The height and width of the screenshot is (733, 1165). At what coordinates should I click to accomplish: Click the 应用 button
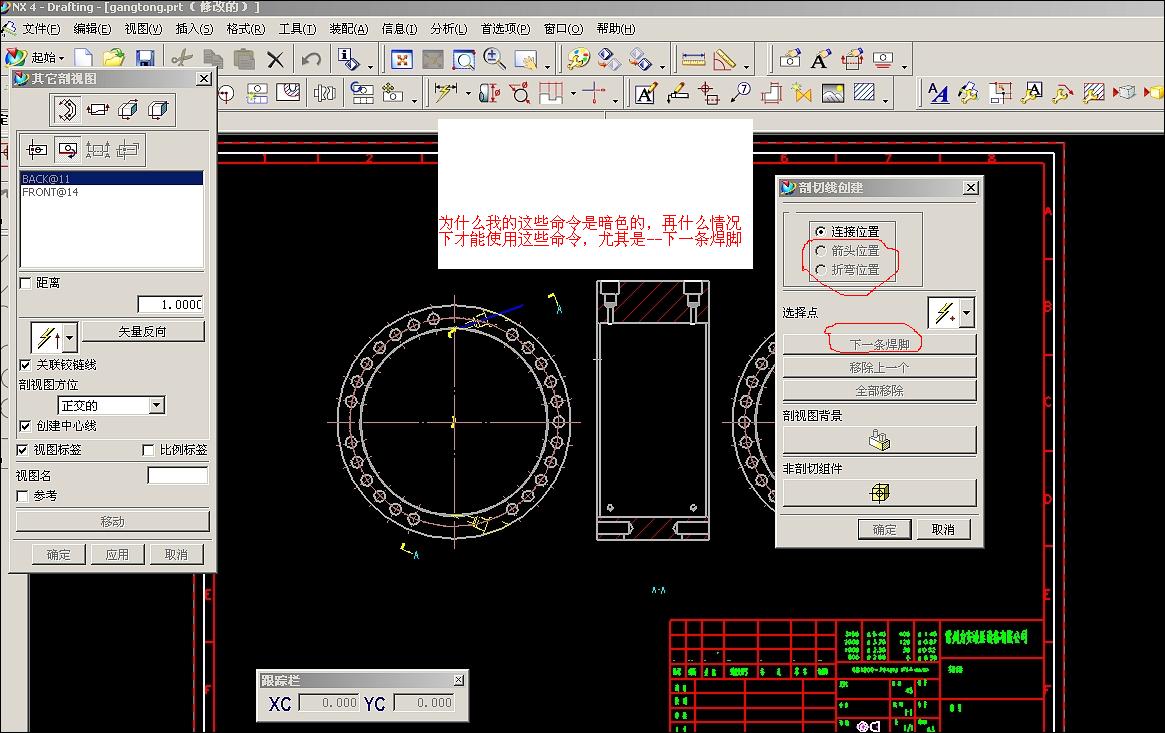(117, 555)
